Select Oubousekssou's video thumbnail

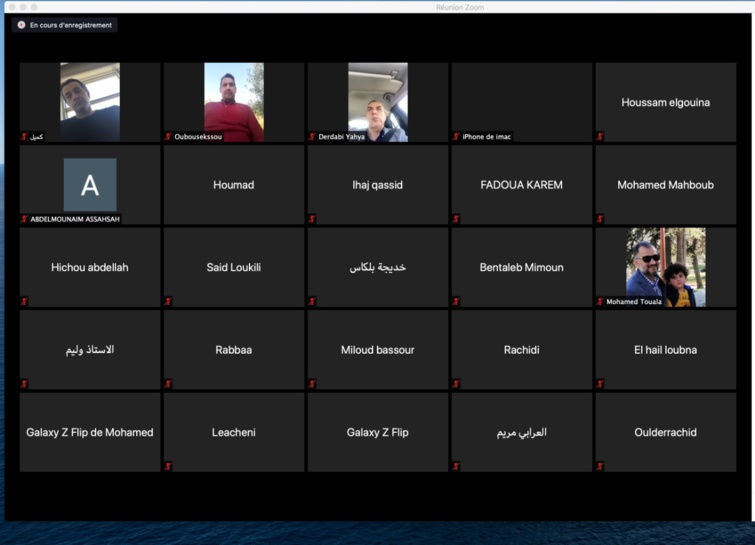233,102
